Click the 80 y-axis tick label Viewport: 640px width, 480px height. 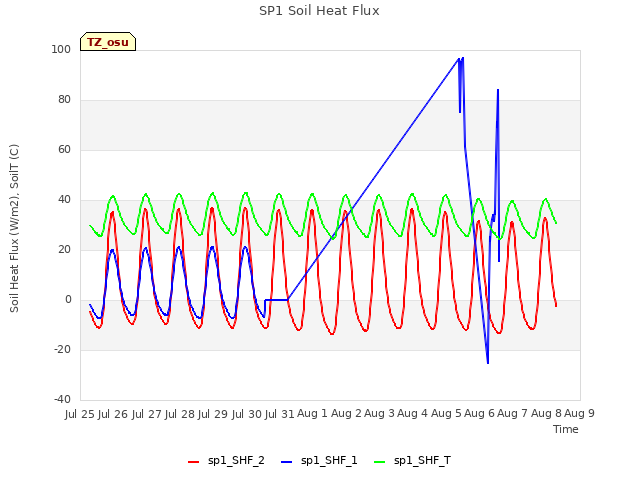point(64,100)
